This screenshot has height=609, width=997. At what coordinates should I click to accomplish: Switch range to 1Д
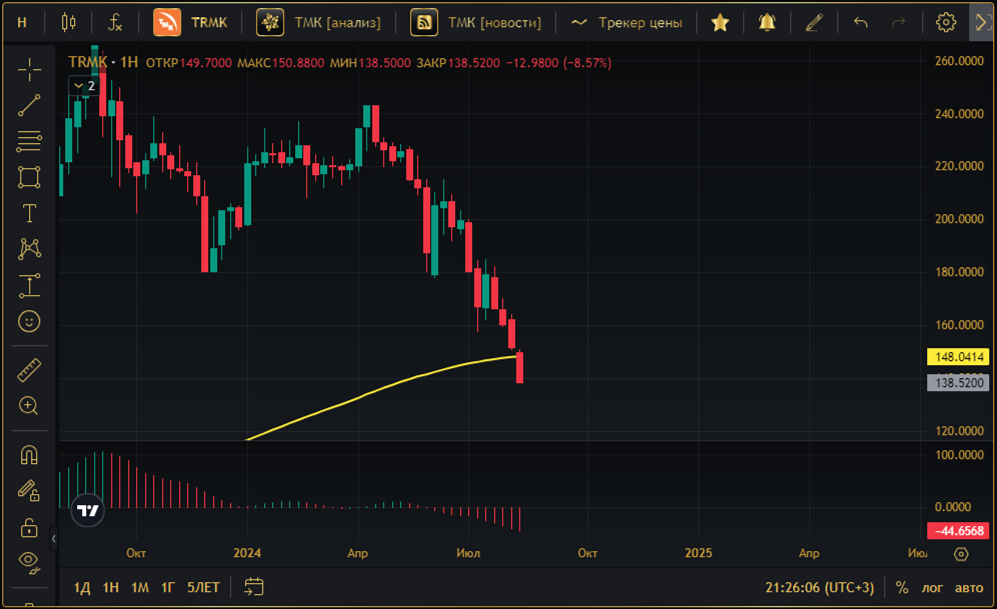click(82, 587)
